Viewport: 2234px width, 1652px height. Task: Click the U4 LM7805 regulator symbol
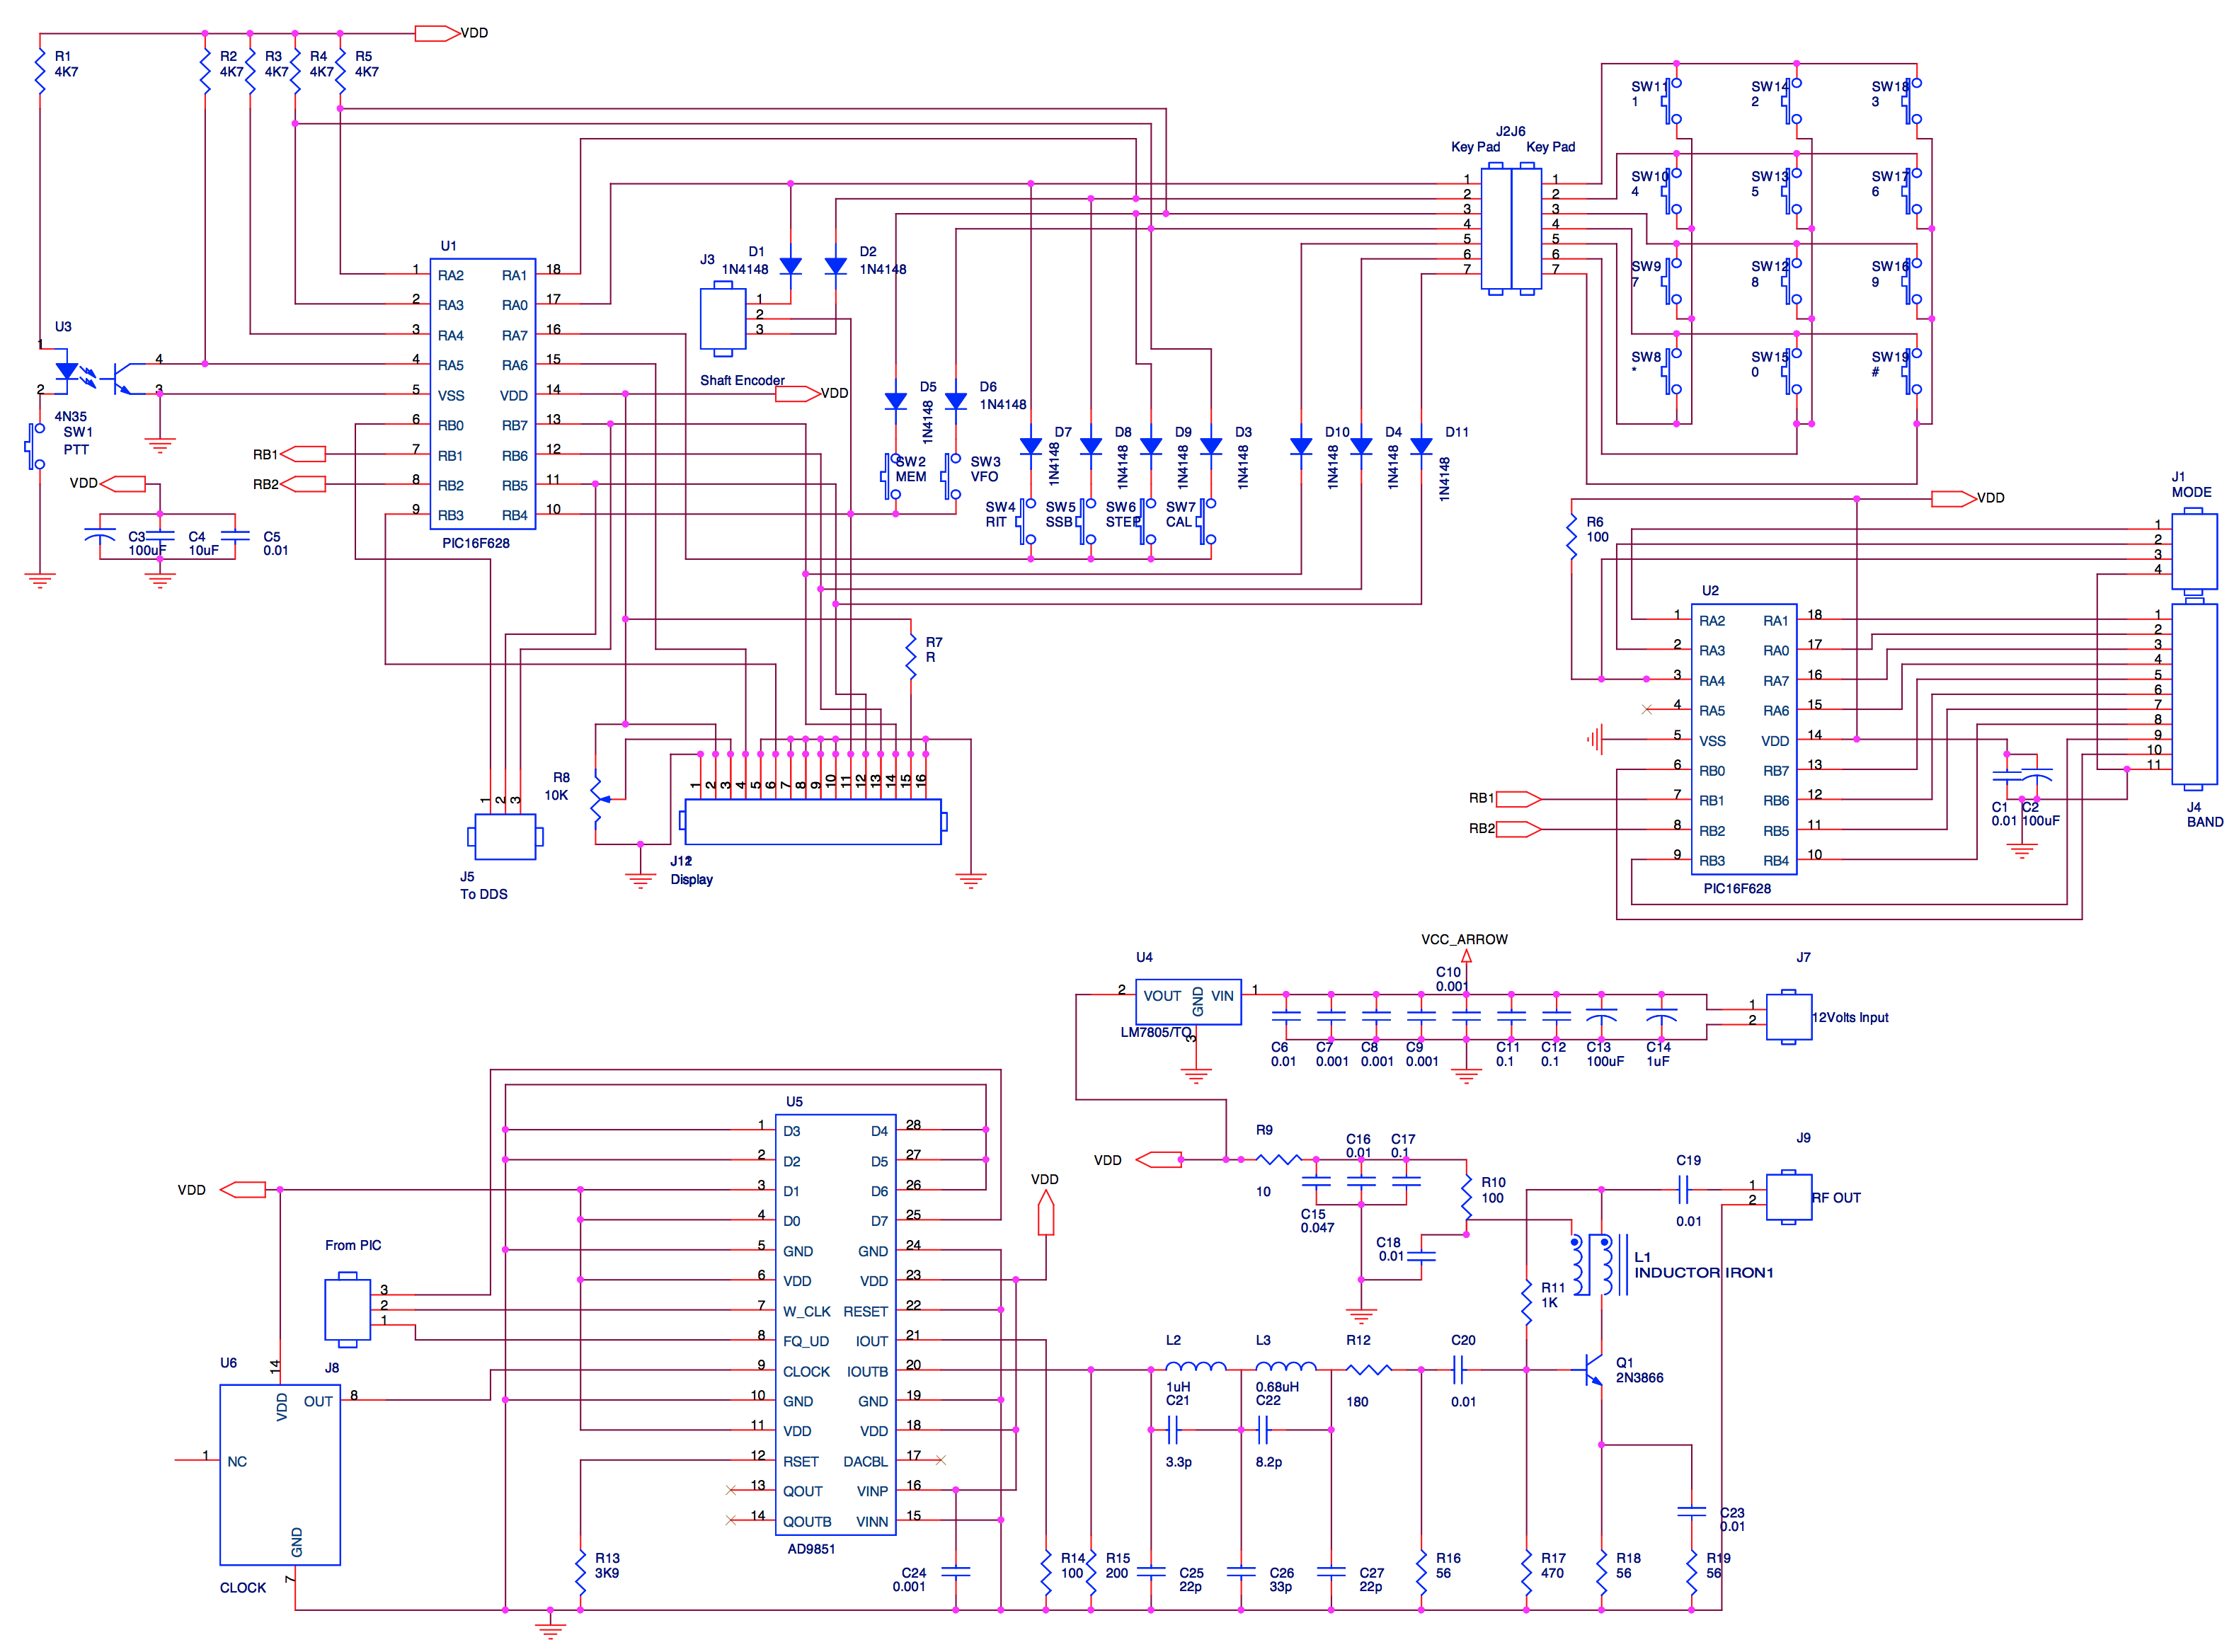coord(1188,1002)
